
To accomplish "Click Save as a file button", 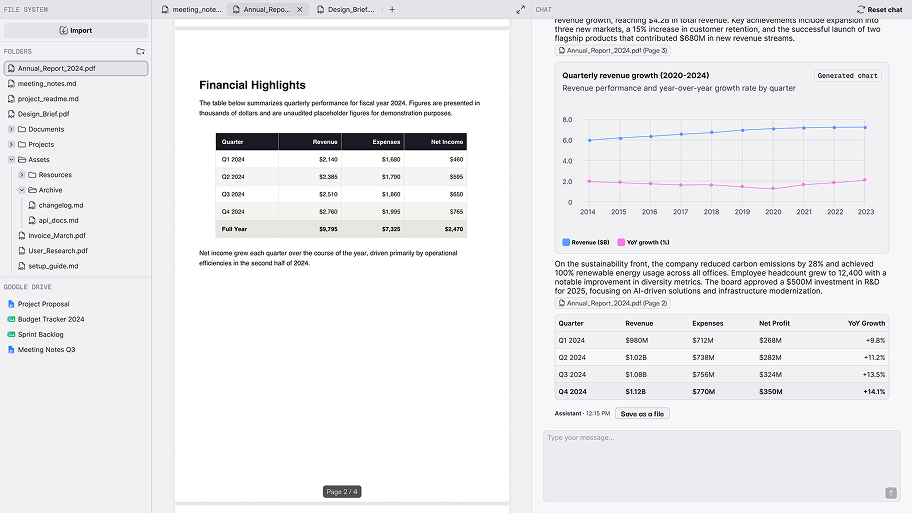I will (x=642, y=414).
